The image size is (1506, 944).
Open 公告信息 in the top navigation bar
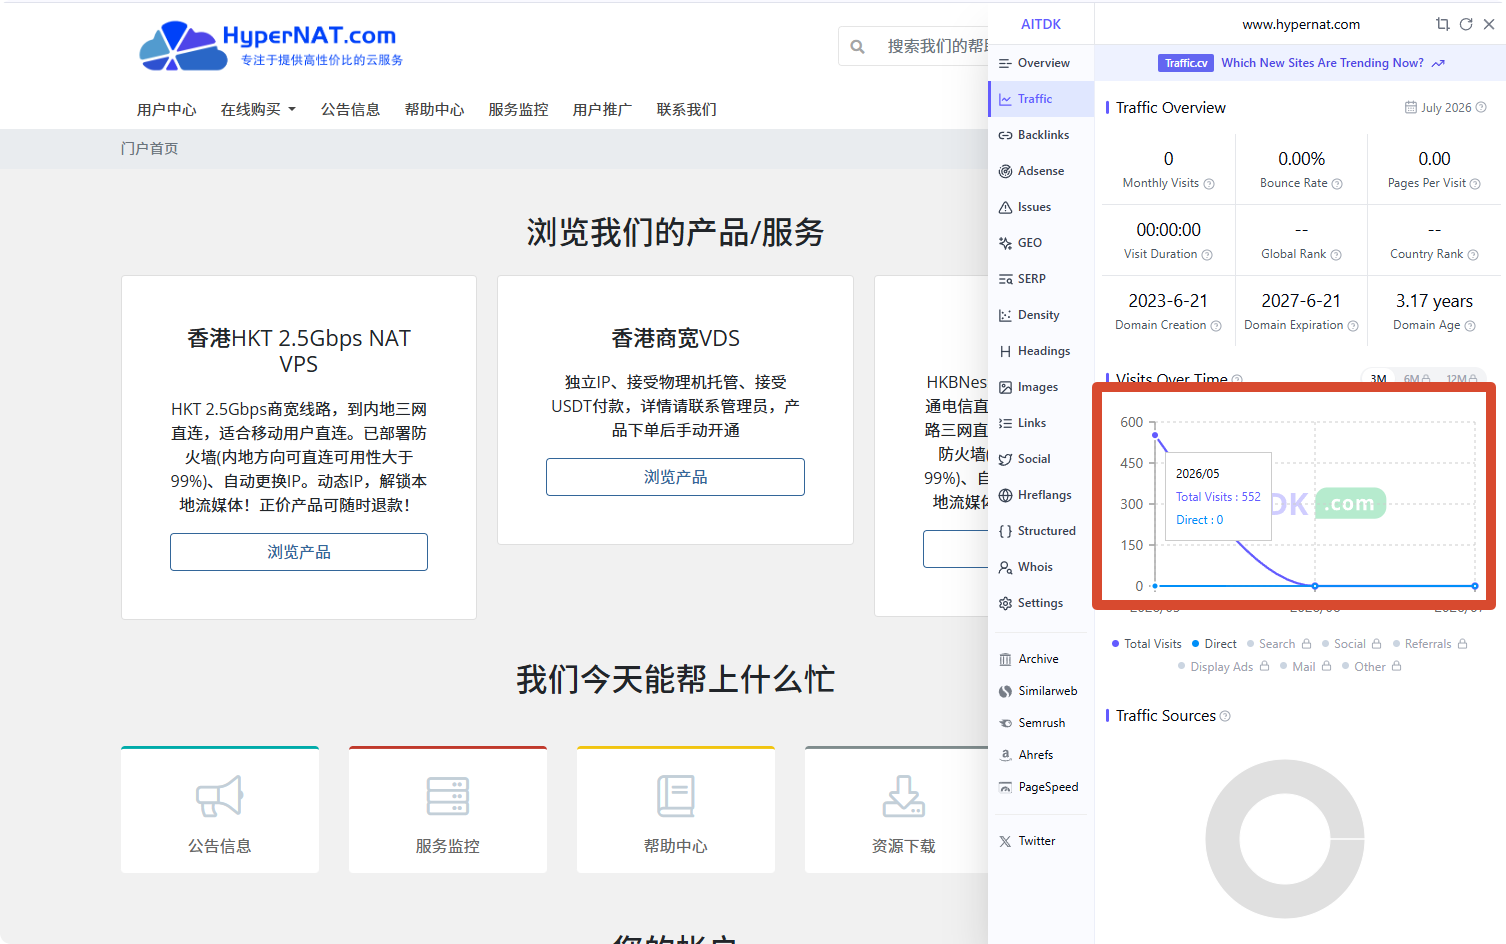pyautogui.click(x=350, y=109)
